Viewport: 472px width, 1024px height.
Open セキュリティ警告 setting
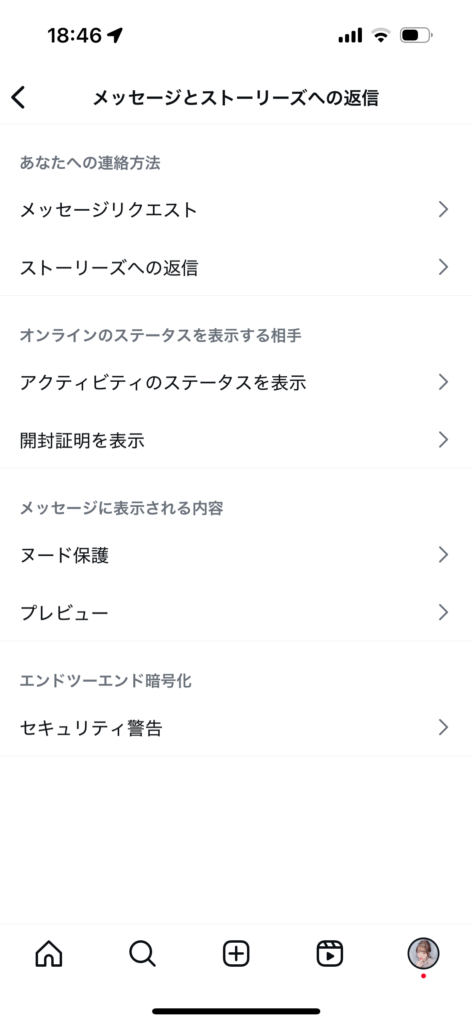pyautogui.click(x=236, y=728)
